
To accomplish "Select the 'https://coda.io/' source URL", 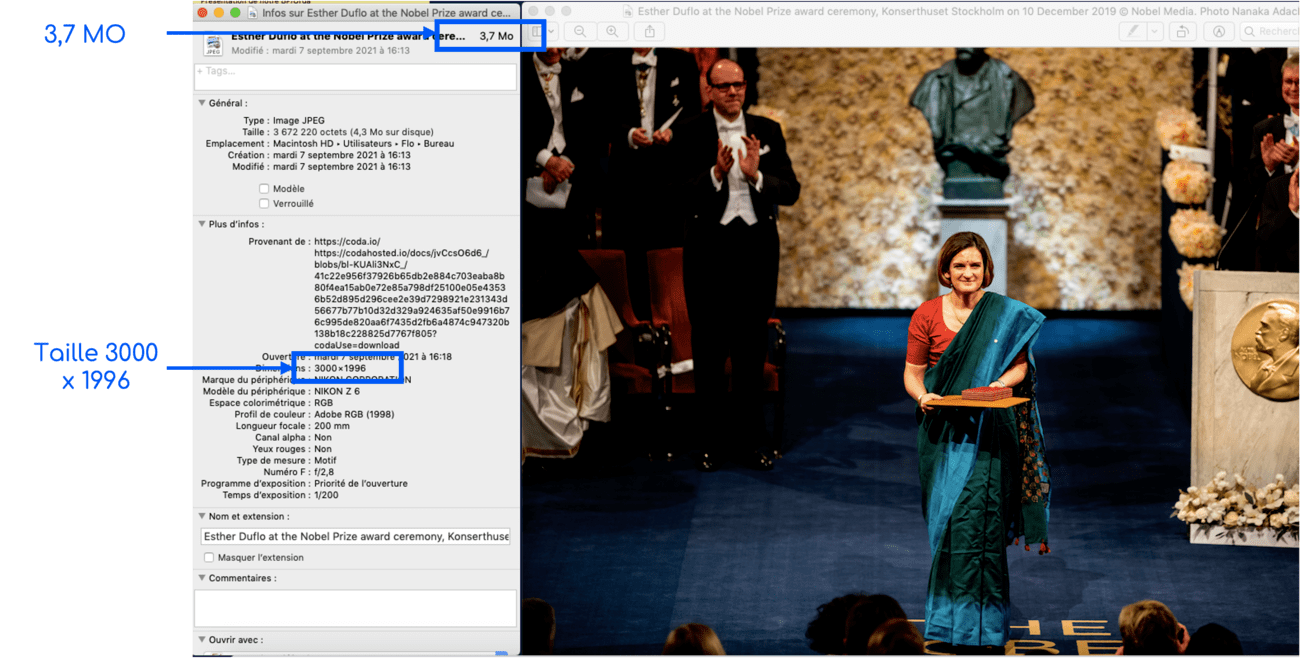I will pos(347,241).
